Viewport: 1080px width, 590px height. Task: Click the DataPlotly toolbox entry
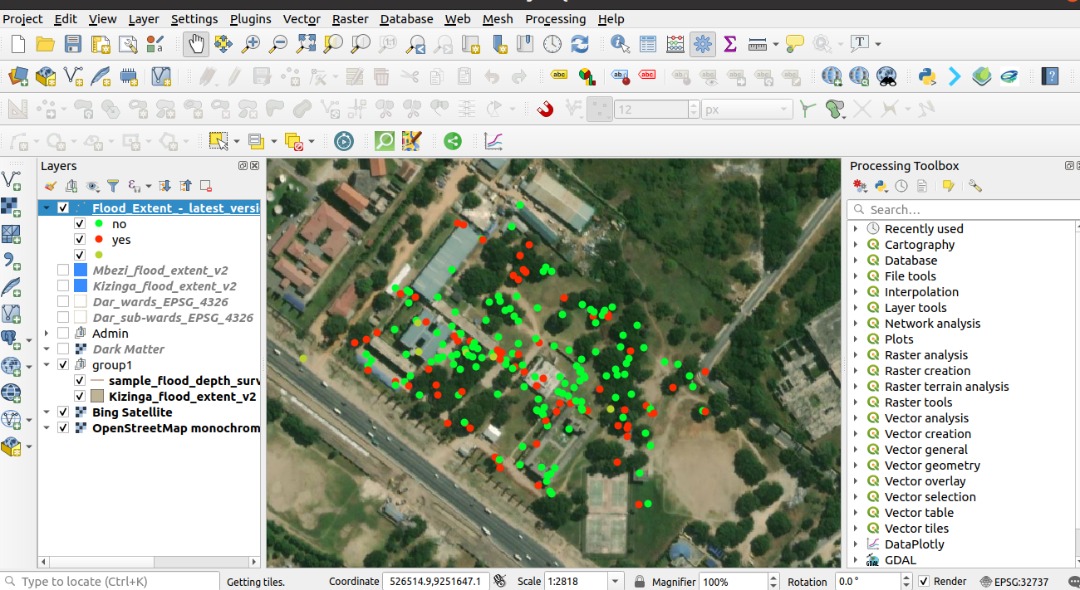click(914, 544)
